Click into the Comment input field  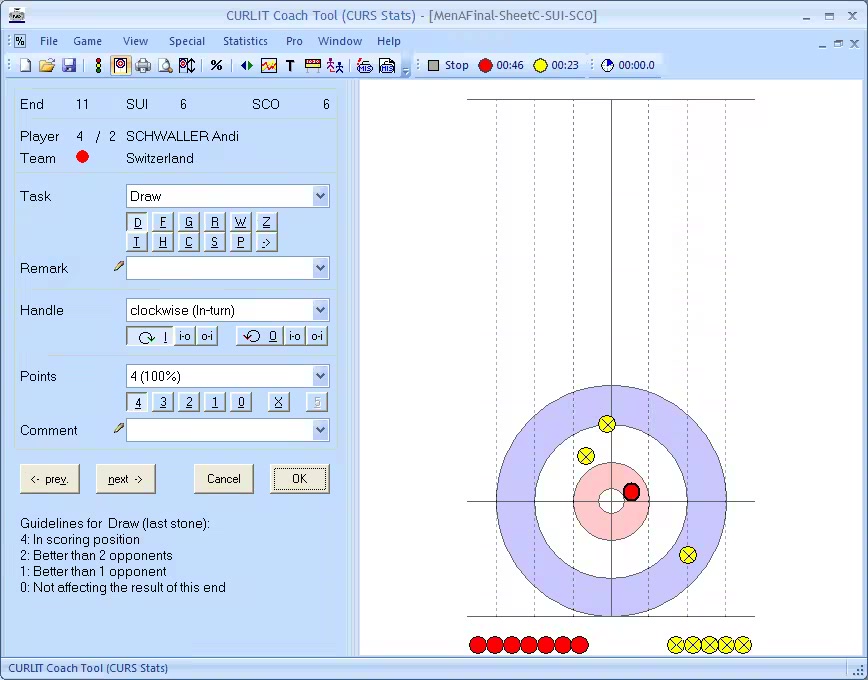pos(219,430)
